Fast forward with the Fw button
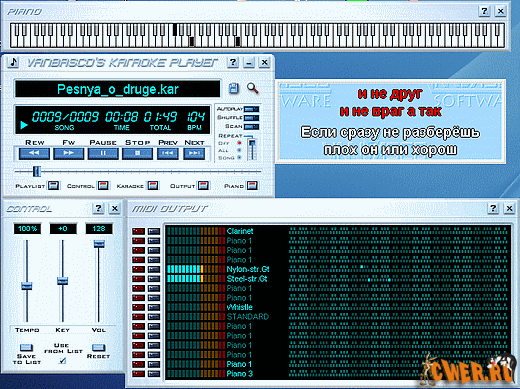 click(69, 153)
